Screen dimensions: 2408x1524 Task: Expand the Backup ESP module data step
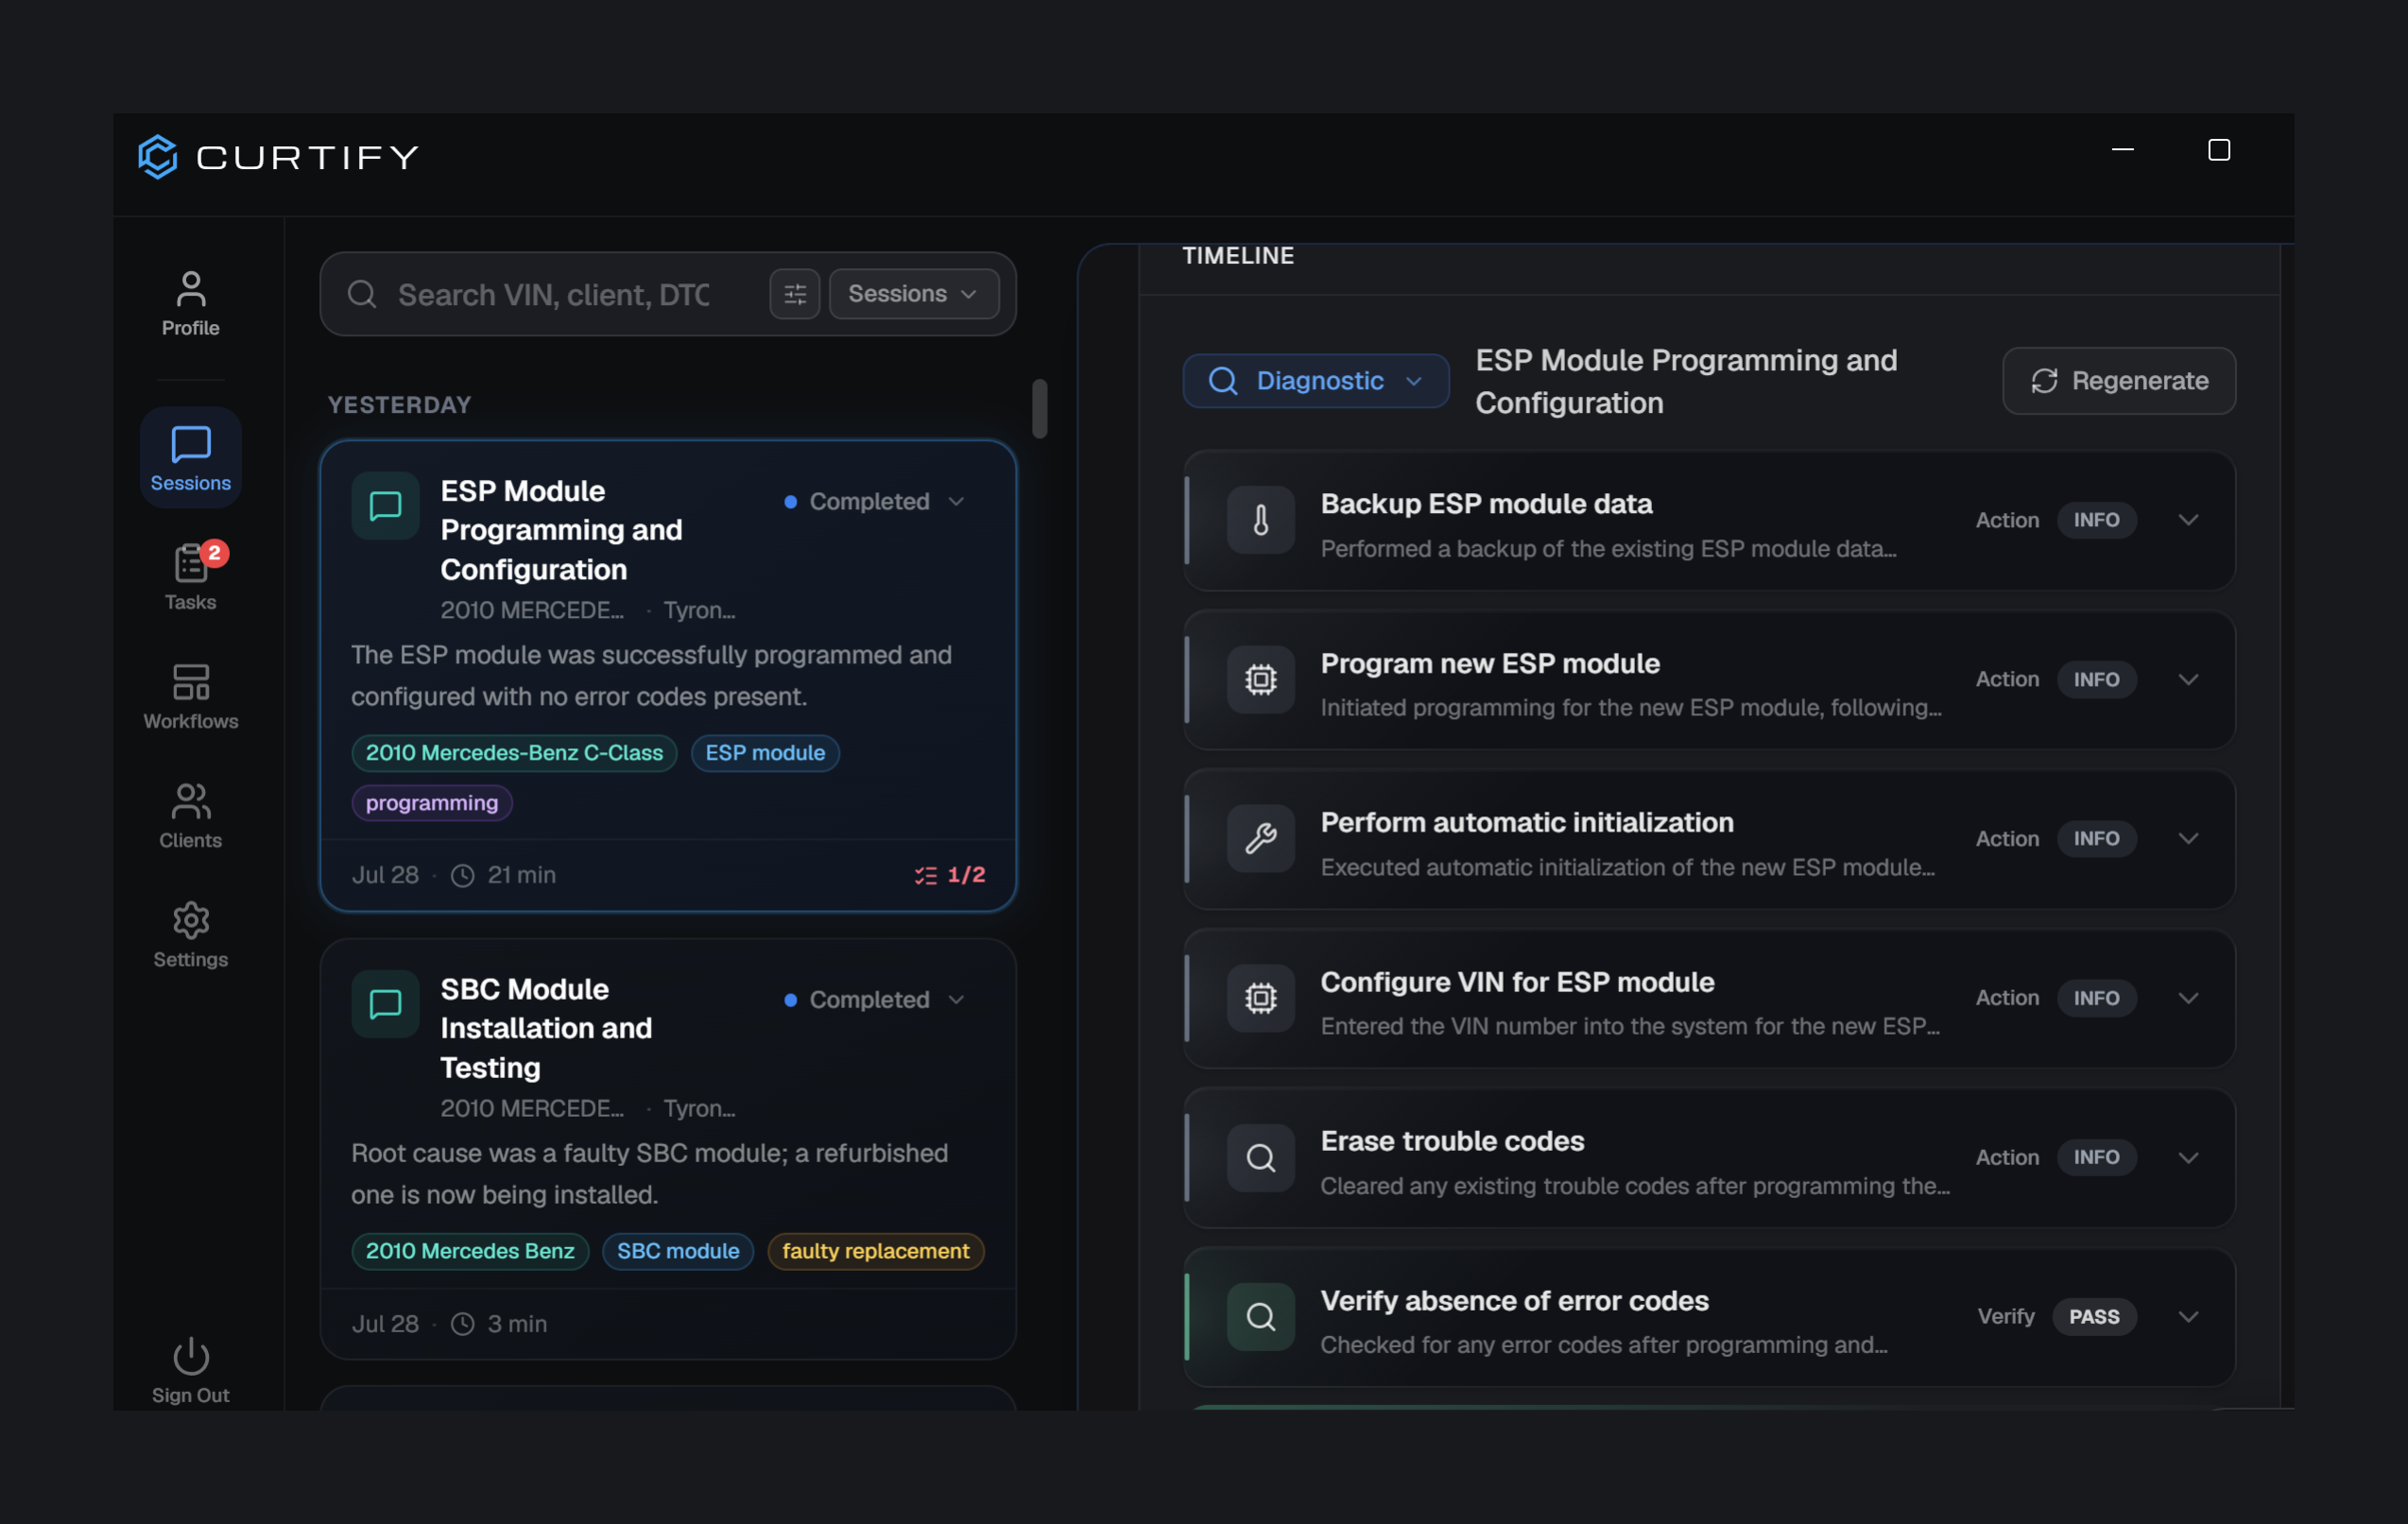click(x=2188, y=520)
